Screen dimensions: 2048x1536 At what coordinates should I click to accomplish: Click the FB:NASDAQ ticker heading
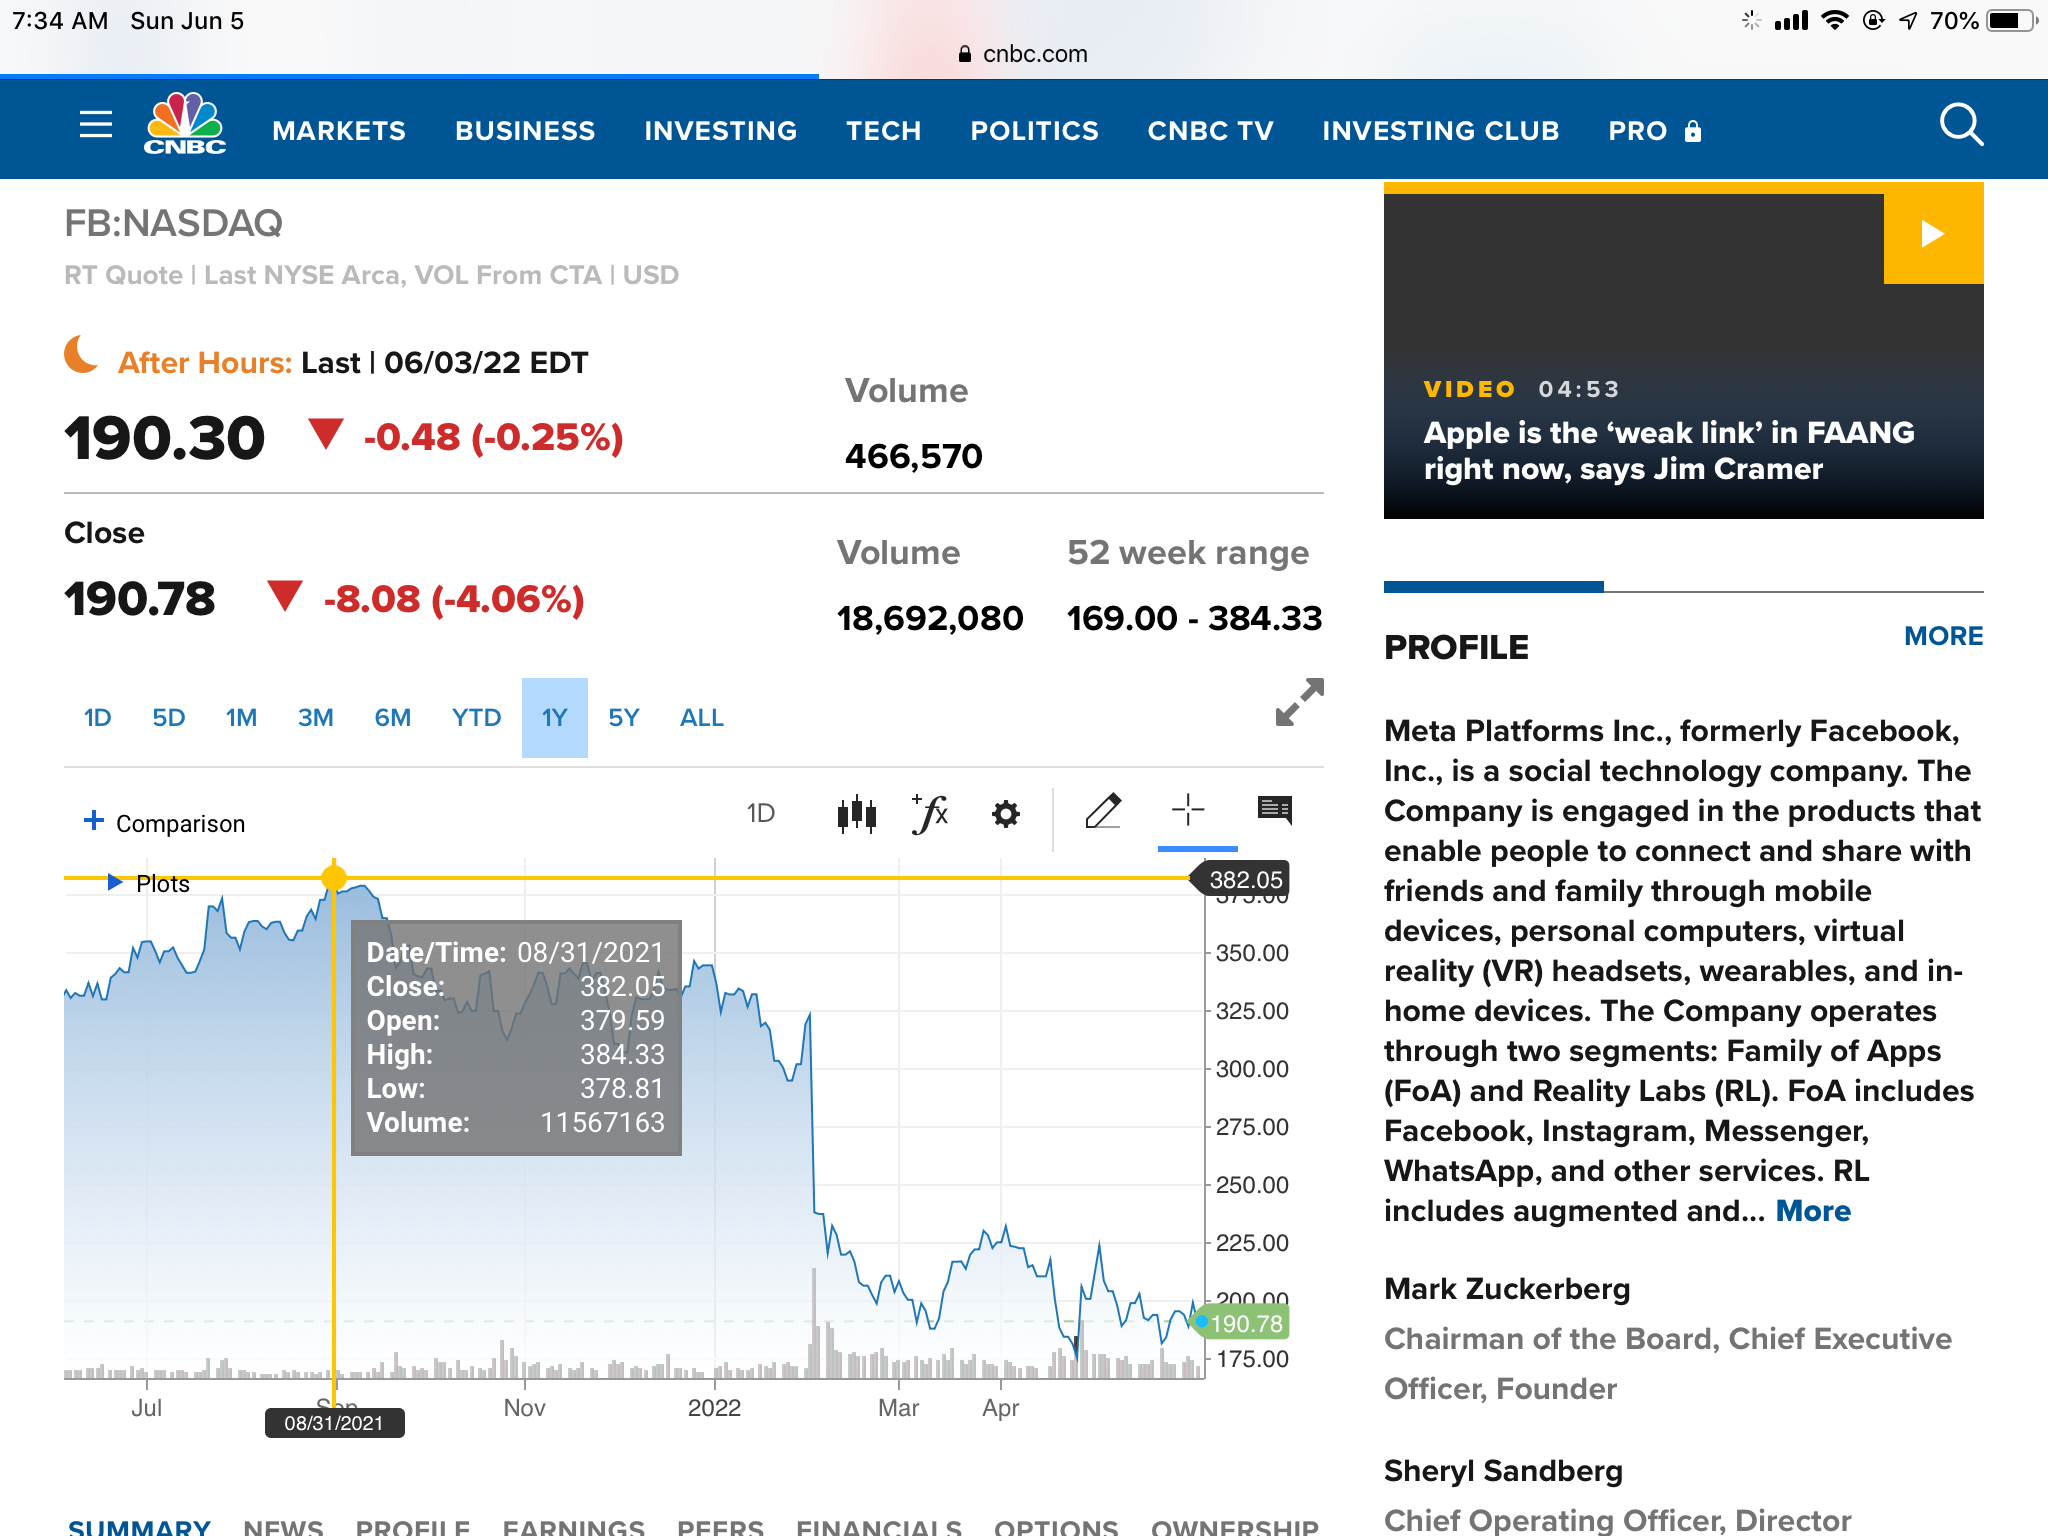point(173,223)
